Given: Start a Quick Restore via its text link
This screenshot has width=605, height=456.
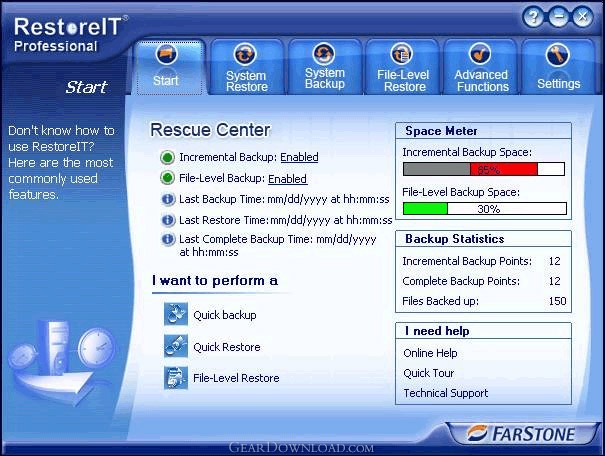Looking at the screenshot, I should coord(226,347).
